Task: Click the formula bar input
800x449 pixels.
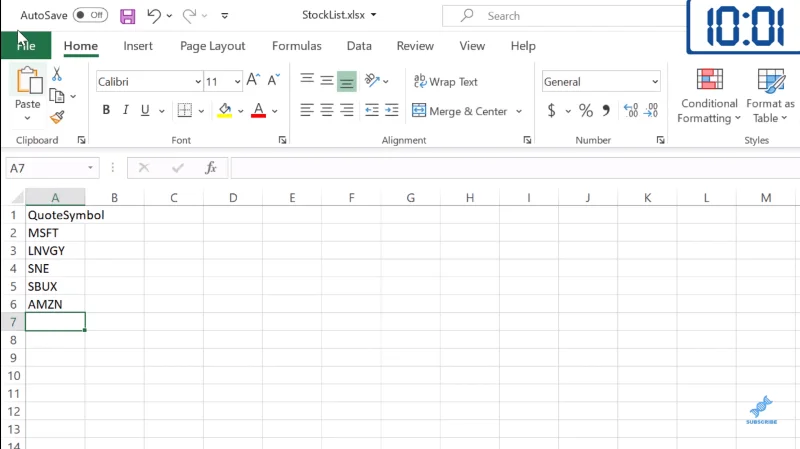Action: point(515,168)
